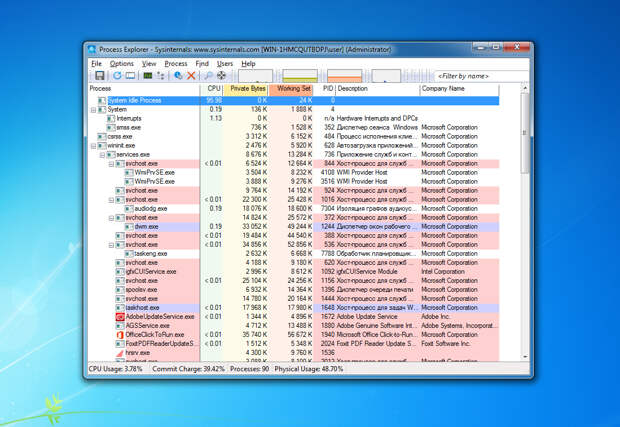620x427 pixels.
Task: Collapse the wininit.exe tree node
Action: click(93, 145)
